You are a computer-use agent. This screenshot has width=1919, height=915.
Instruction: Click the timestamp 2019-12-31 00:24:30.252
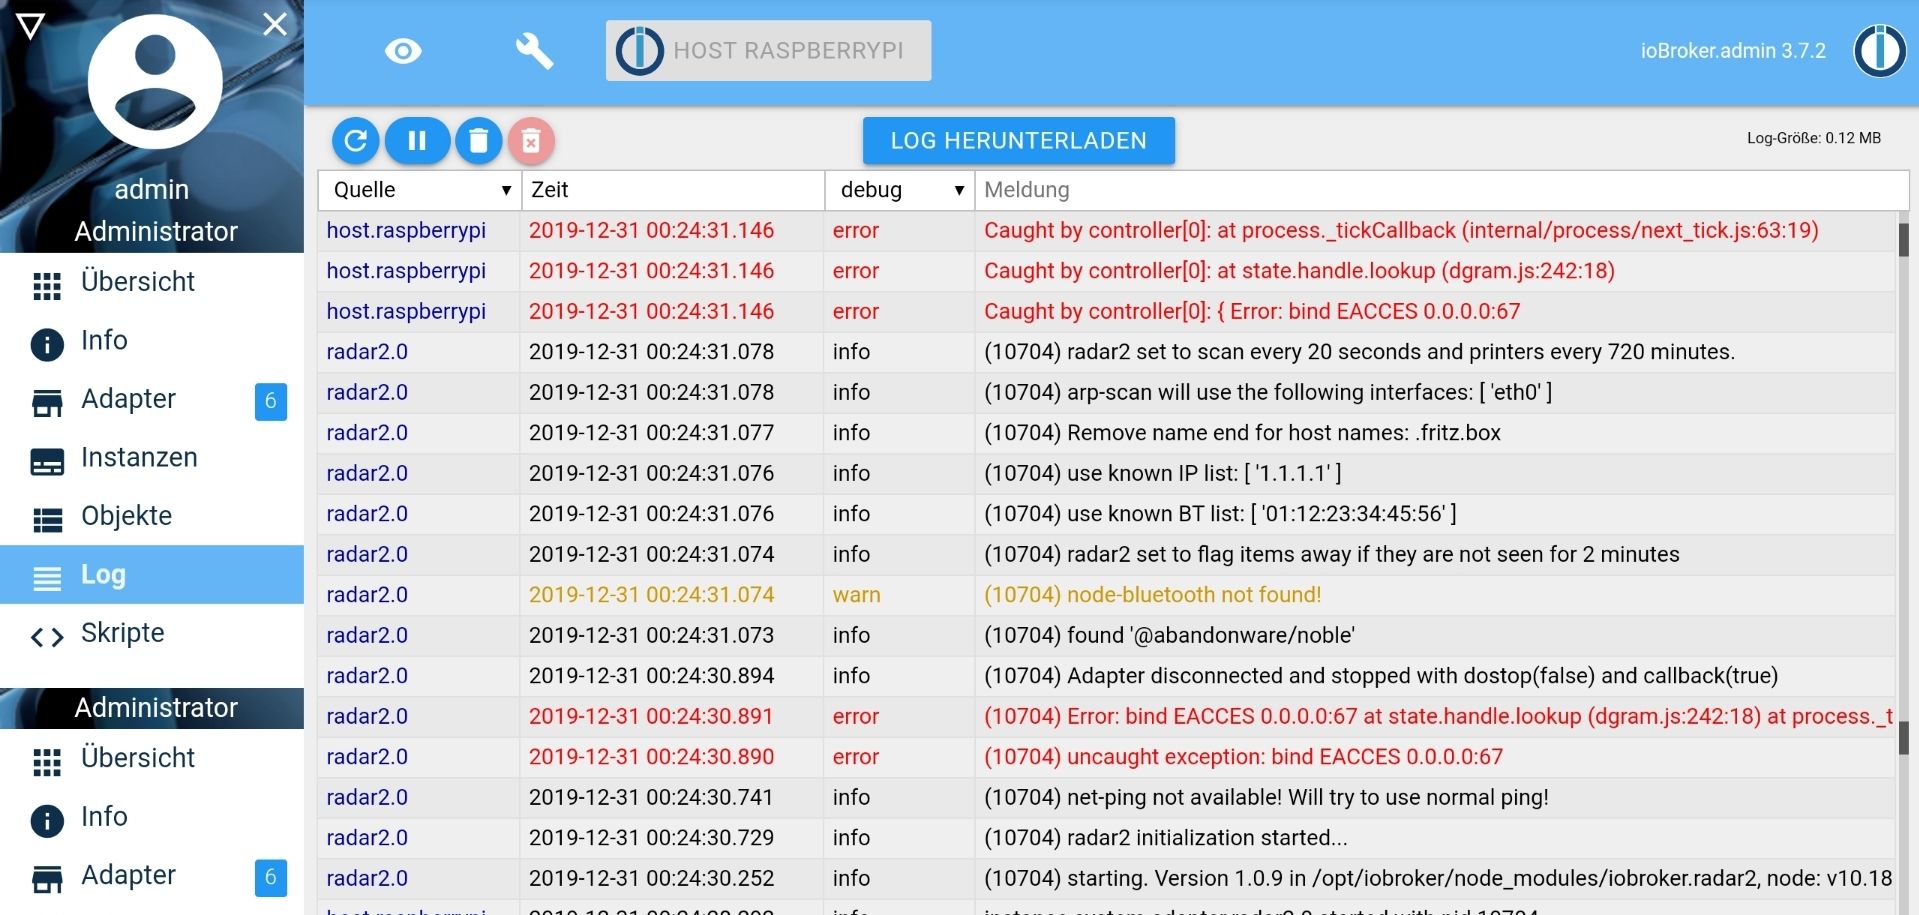pyautogui.click(x=651, y=879)
